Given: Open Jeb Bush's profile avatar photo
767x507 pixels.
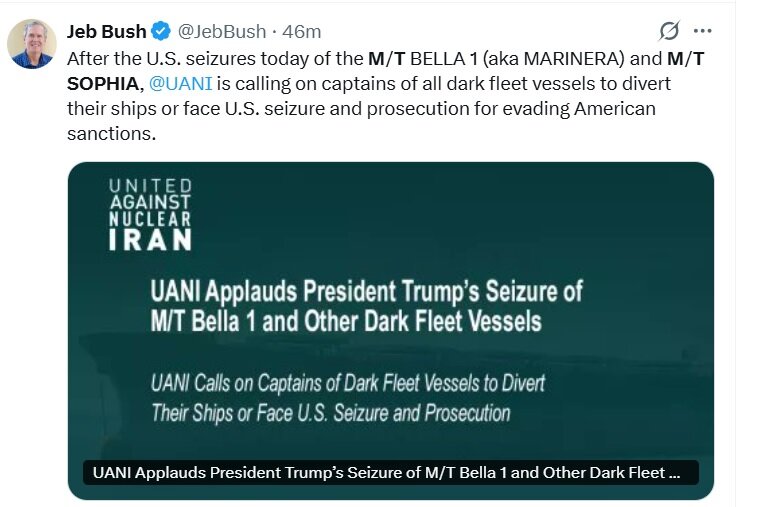Looking at the screenshot, I should [x=31, y=44].
